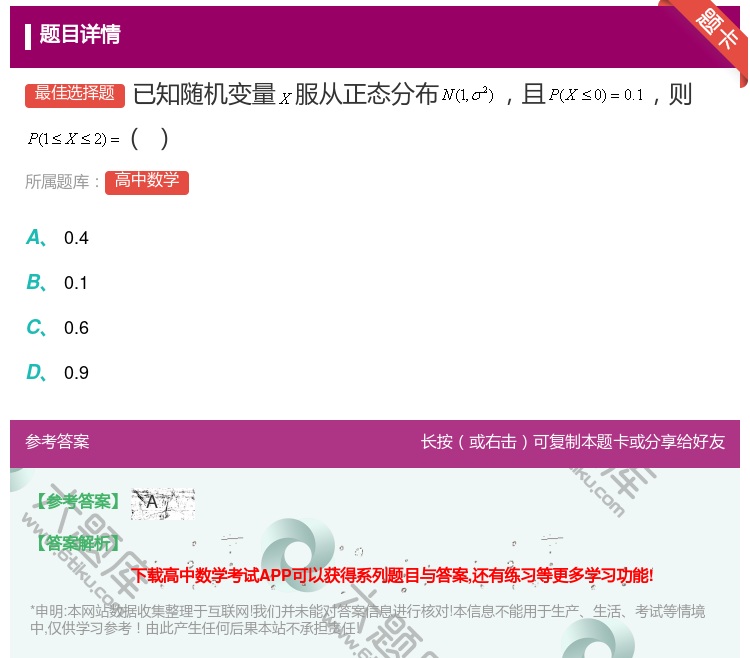Click the 最佳选择题 question type badge
750x658 pixels.
coord(75,94)
